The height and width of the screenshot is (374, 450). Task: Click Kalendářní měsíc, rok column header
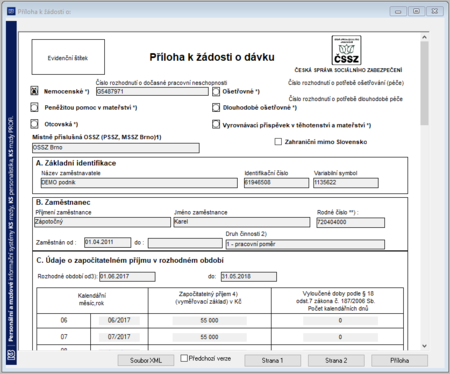click(92, 299)
